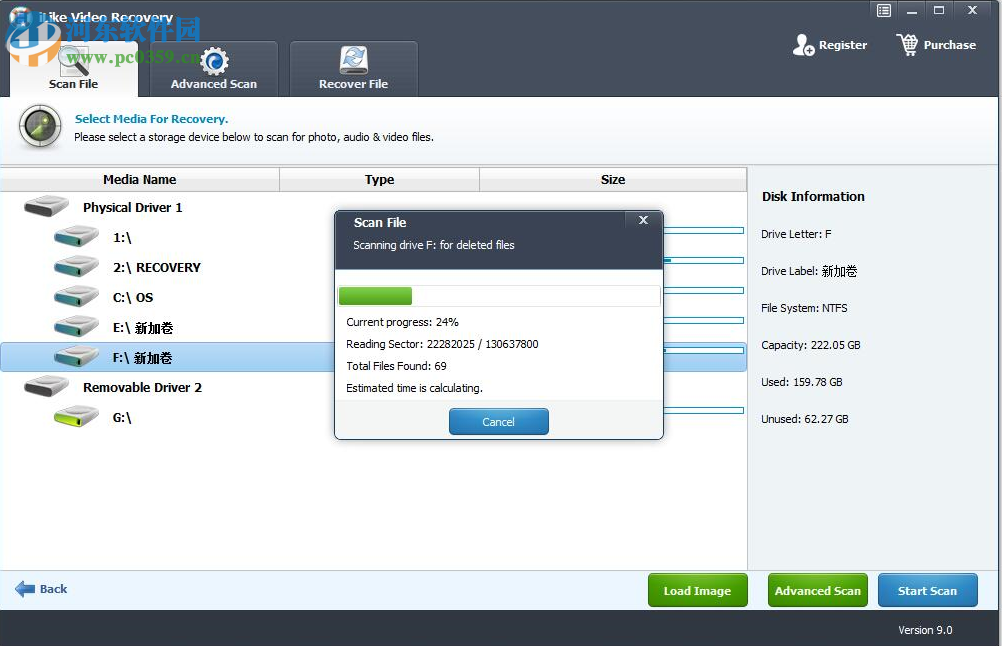Viewport: 1002px width, 646px height.
Task: Click the green scan progress bar
Action: pos(375,296)
